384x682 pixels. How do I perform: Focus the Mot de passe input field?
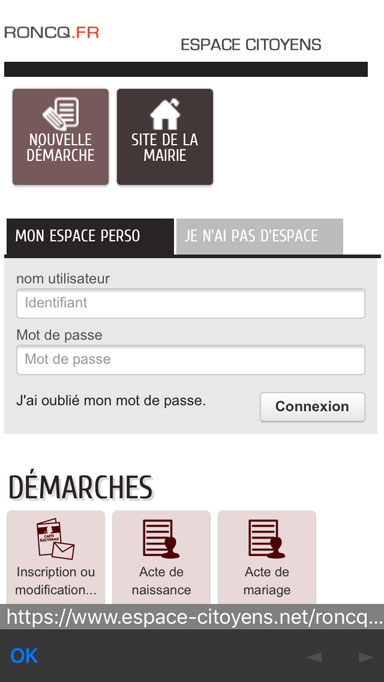(x=190, y=360)
